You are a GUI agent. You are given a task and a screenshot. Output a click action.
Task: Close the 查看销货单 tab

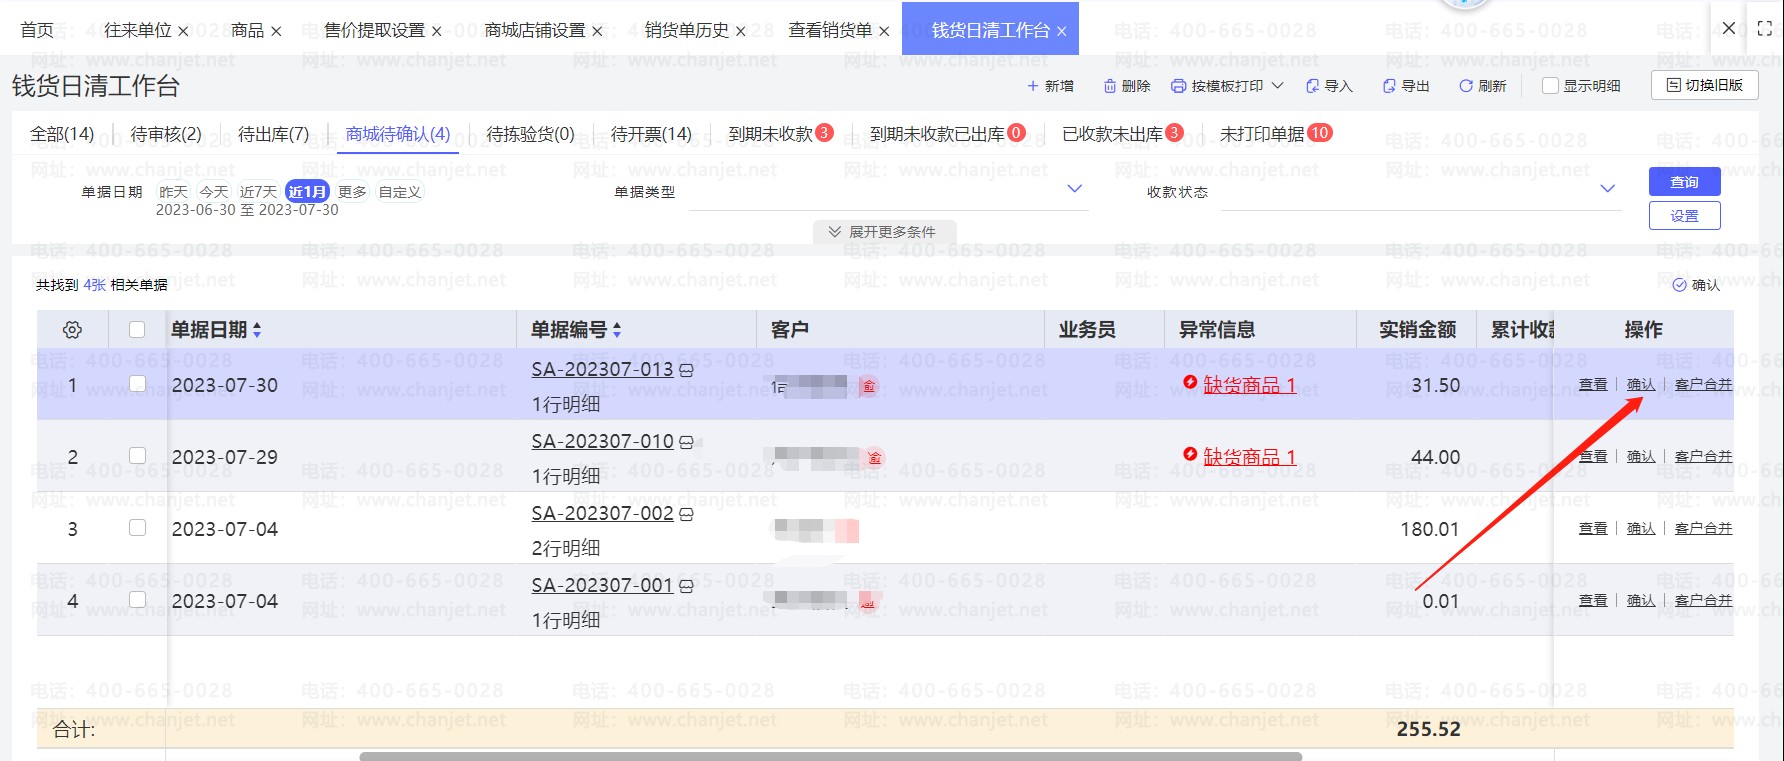click(884, 32)
